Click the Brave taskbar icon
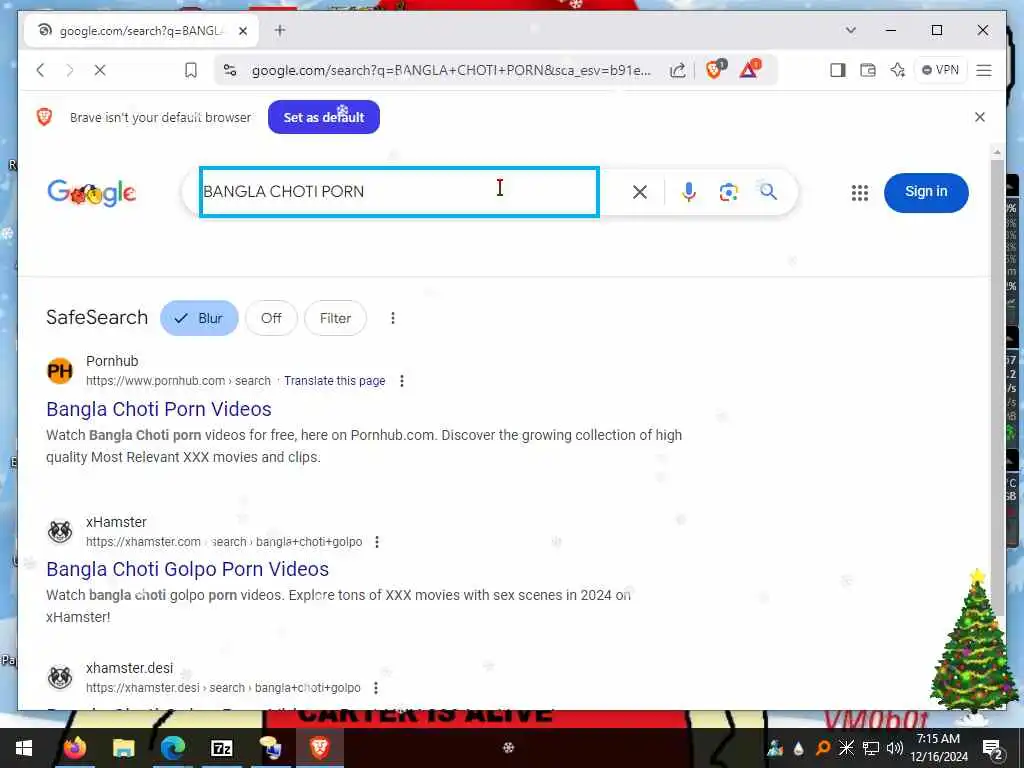This screenshot has height=768, width=1024. point(319,748)
